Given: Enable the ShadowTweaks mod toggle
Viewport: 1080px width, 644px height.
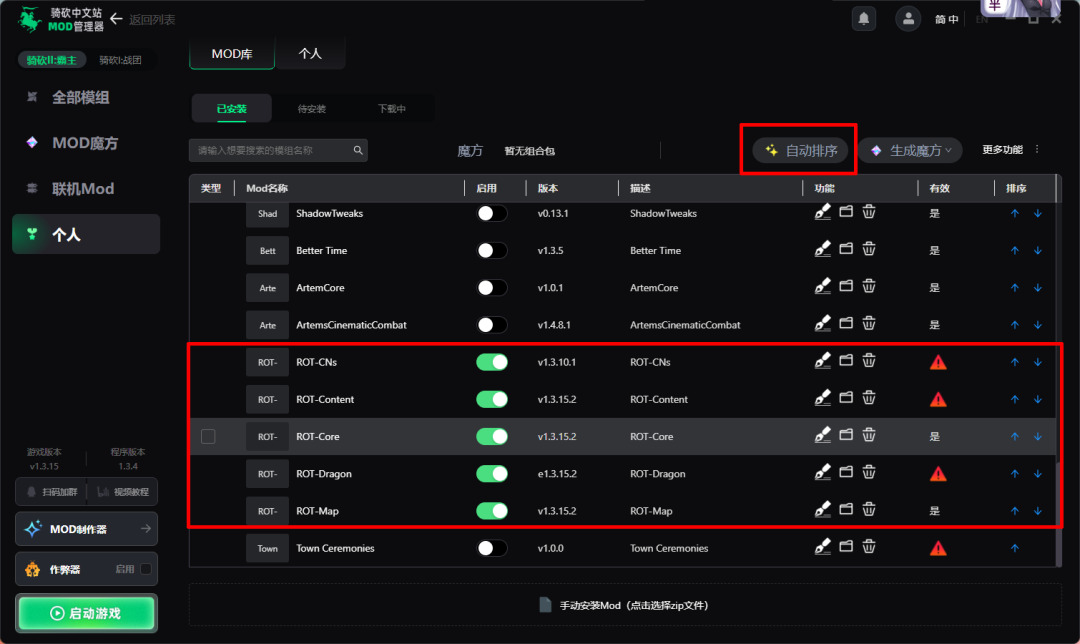Looking at the screenshot, I should 492,213.
